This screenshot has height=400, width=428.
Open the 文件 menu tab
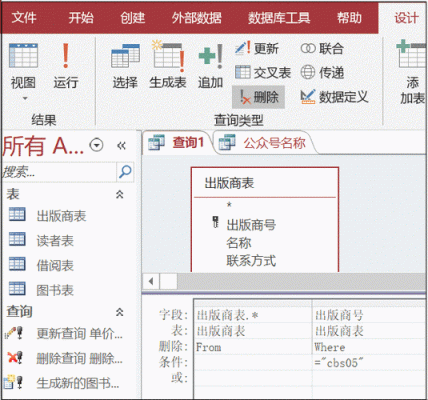[24, 18]
